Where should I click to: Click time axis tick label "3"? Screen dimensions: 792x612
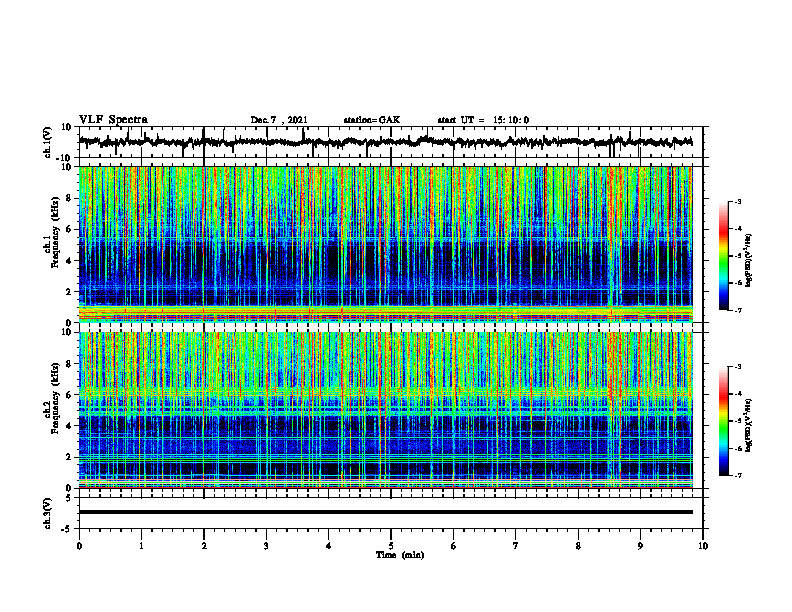click(266, 546)
